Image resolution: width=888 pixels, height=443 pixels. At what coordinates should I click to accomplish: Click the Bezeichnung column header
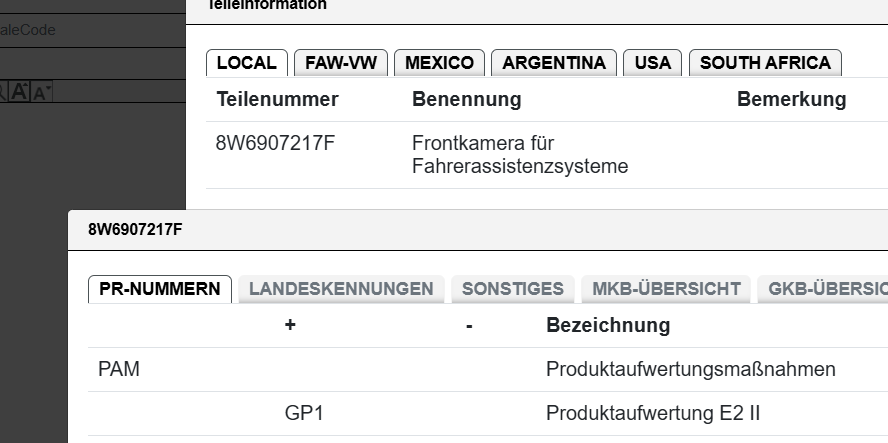pos(608,325)
